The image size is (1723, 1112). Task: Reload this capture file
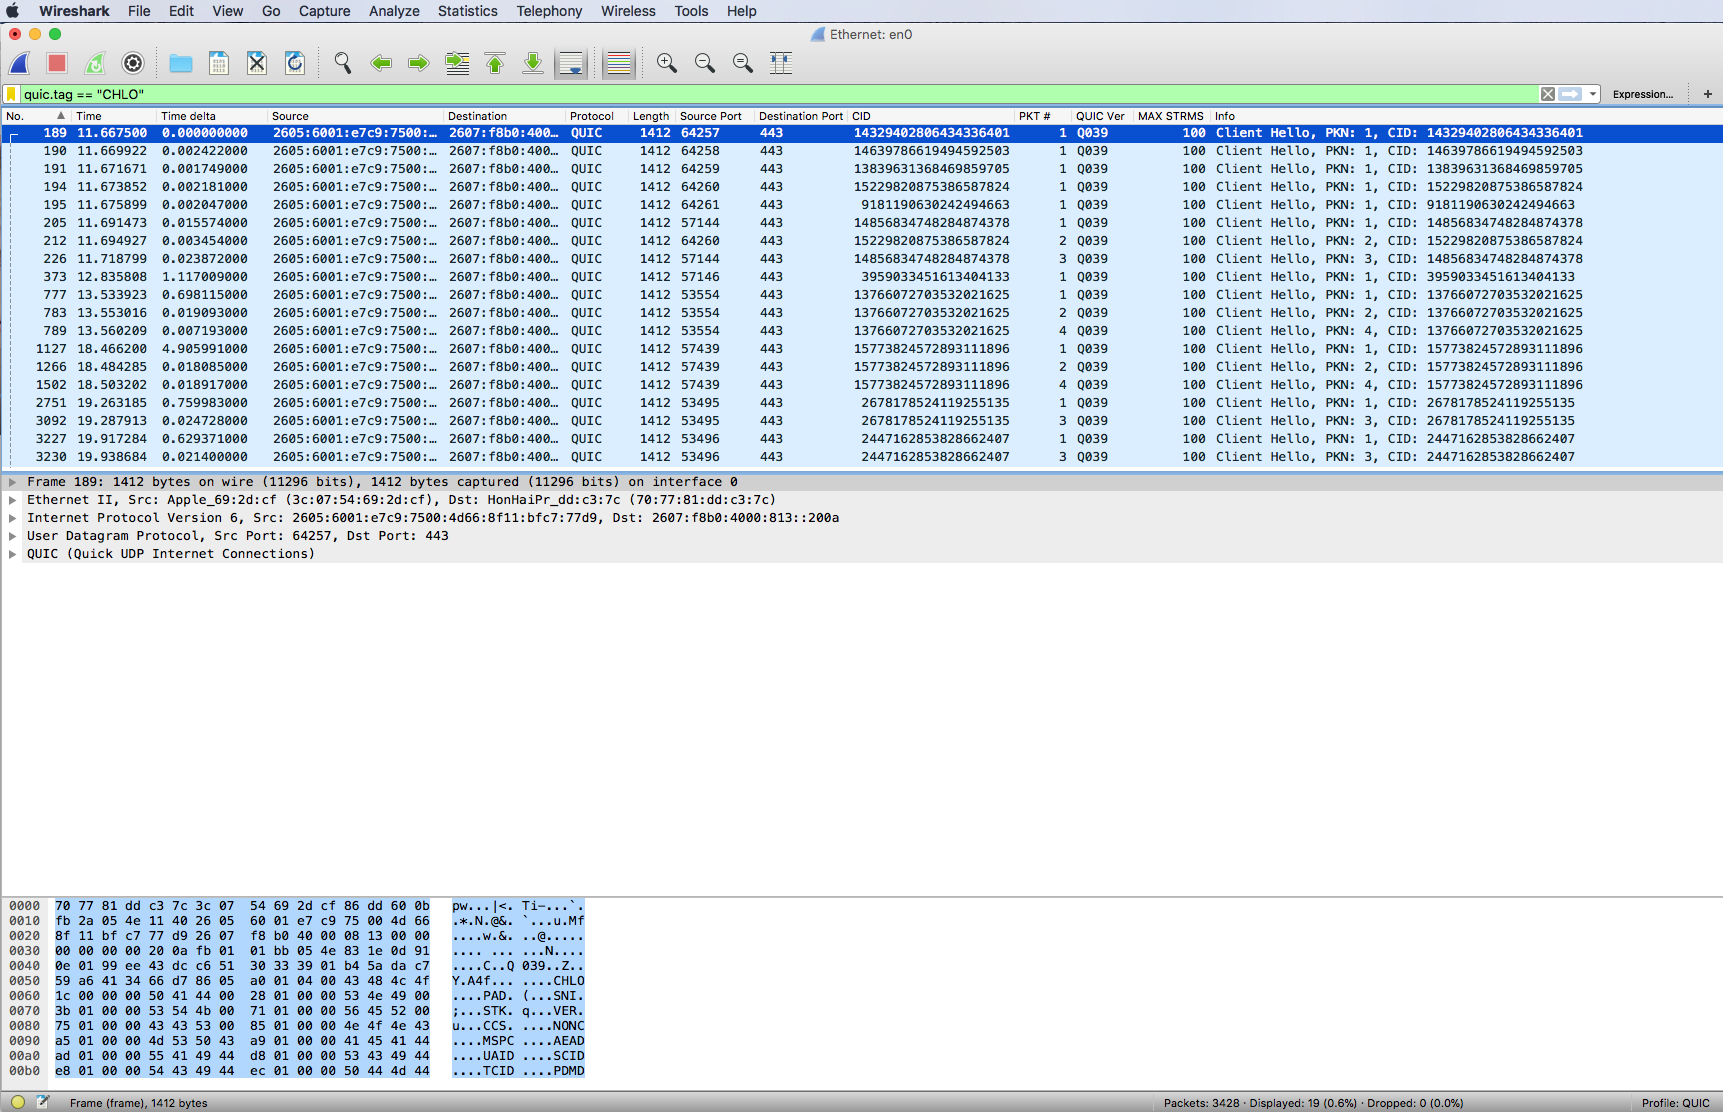pos(294,63)
